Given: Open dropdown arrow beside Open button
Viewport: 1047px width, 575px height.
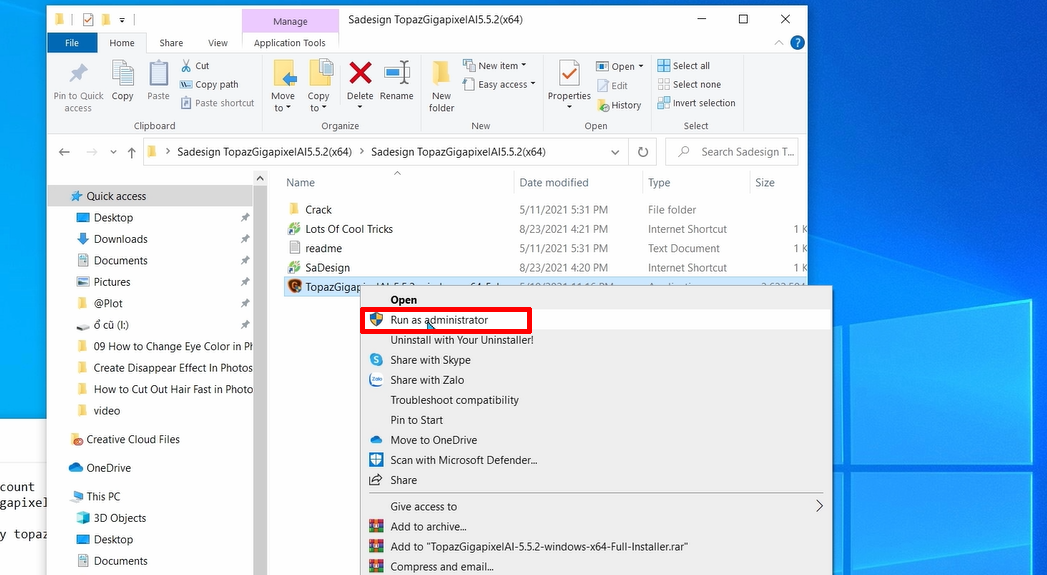Looking at the screenshot, I should pyautogui.click(x=641, y=66).
